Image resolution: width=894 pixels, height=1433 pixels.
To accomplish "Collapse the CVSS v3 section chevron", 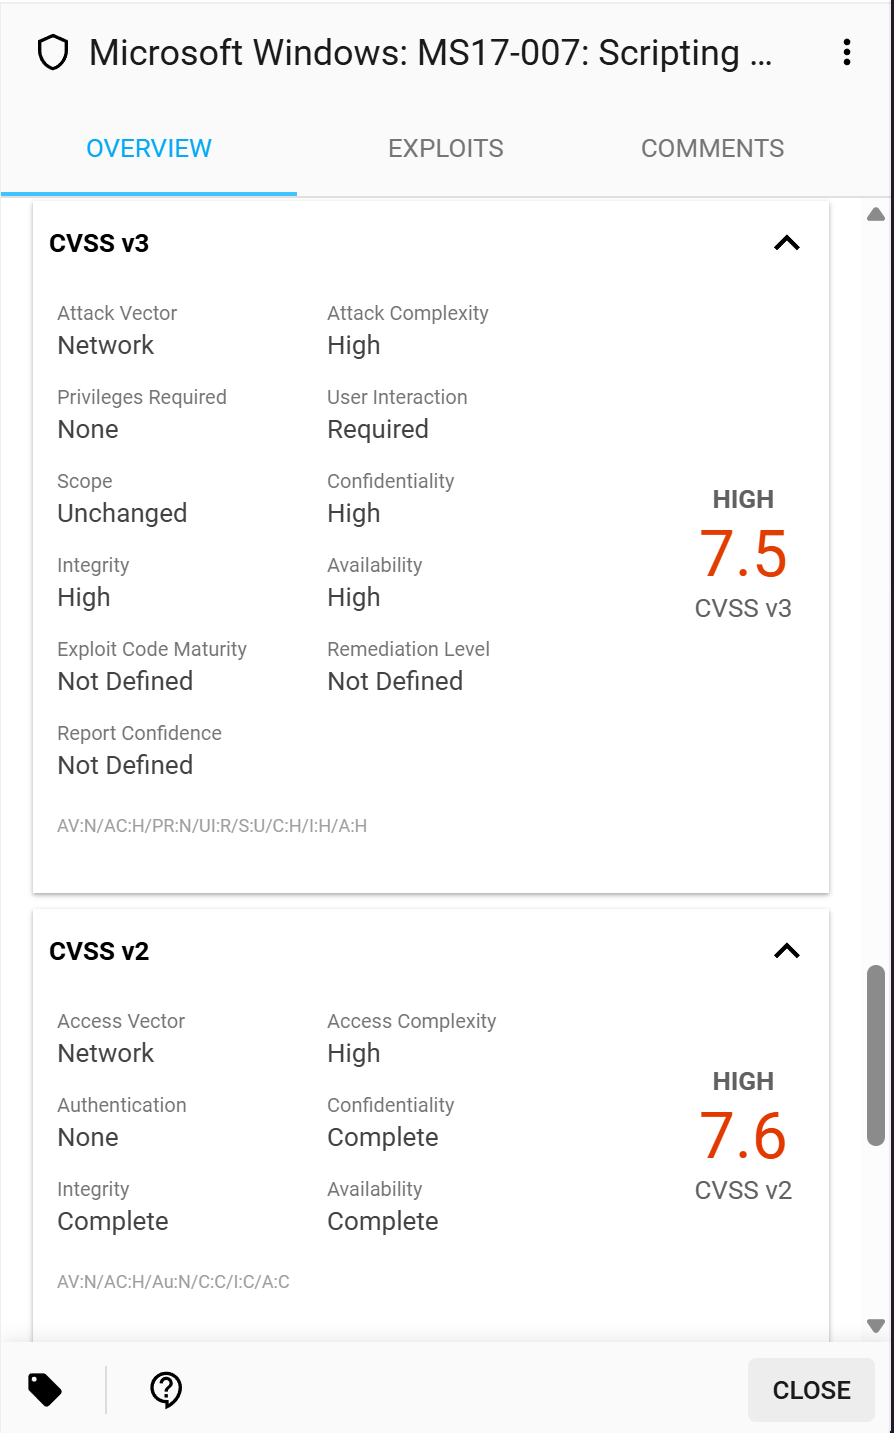I will click(787, 243).
